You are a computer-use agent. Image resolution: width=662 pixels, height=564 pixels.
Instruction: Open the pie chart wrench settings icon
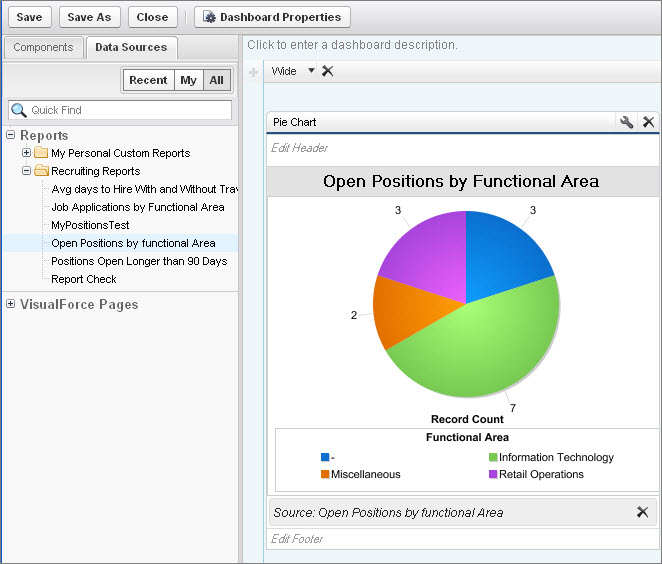coord(627,122)
